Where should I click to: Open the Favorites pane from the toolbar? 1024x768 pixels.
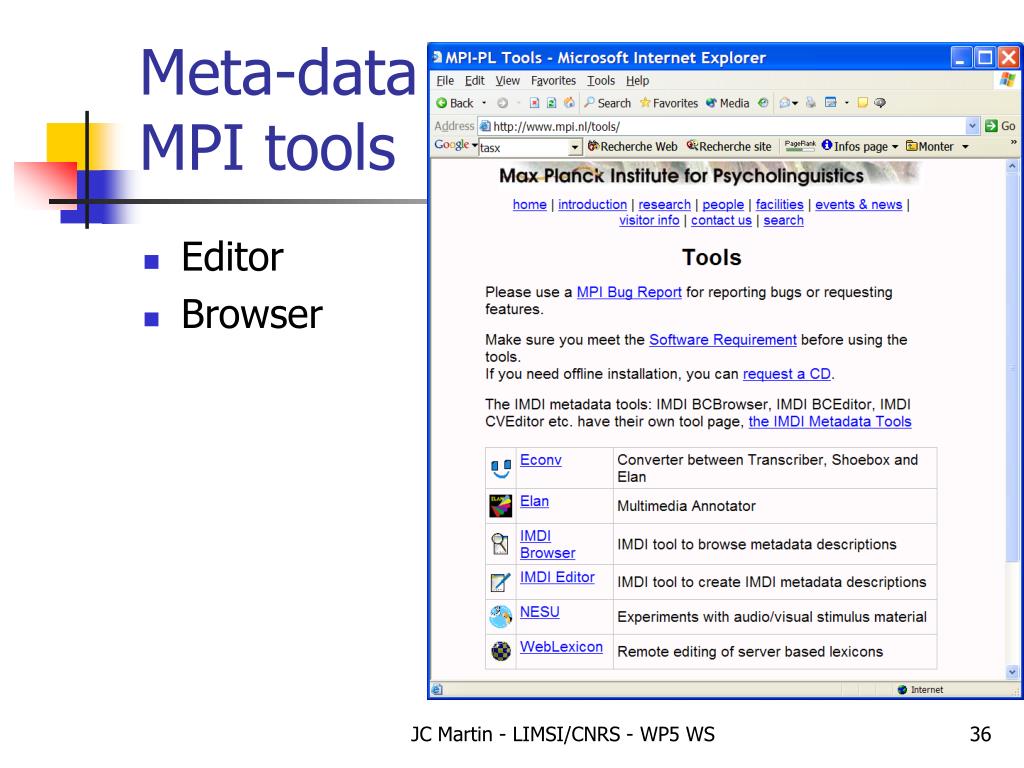pyautogui.click(x=669, y=103)
